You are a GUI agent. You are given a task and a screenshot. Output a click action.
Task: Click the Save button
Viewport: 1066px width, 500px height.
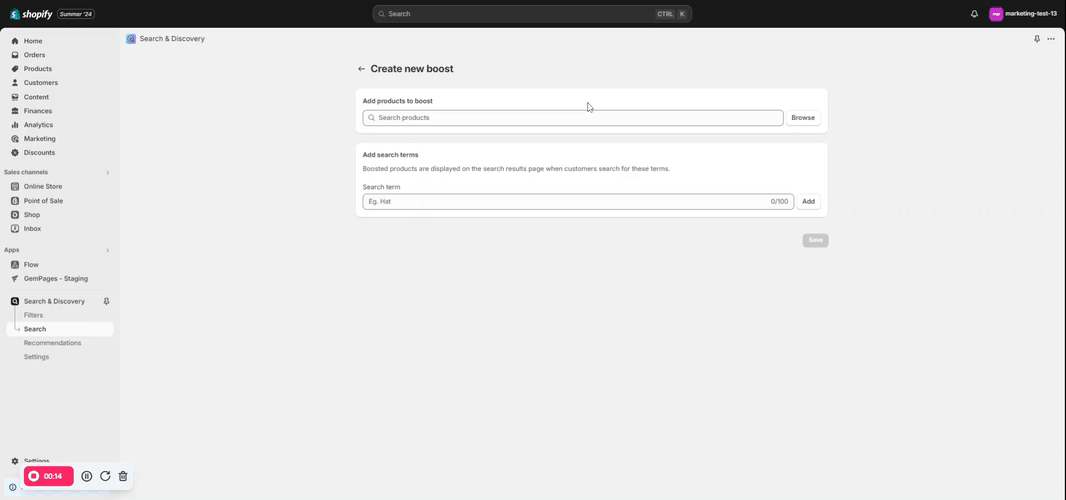pyautogui.click(x=815, y=240)
